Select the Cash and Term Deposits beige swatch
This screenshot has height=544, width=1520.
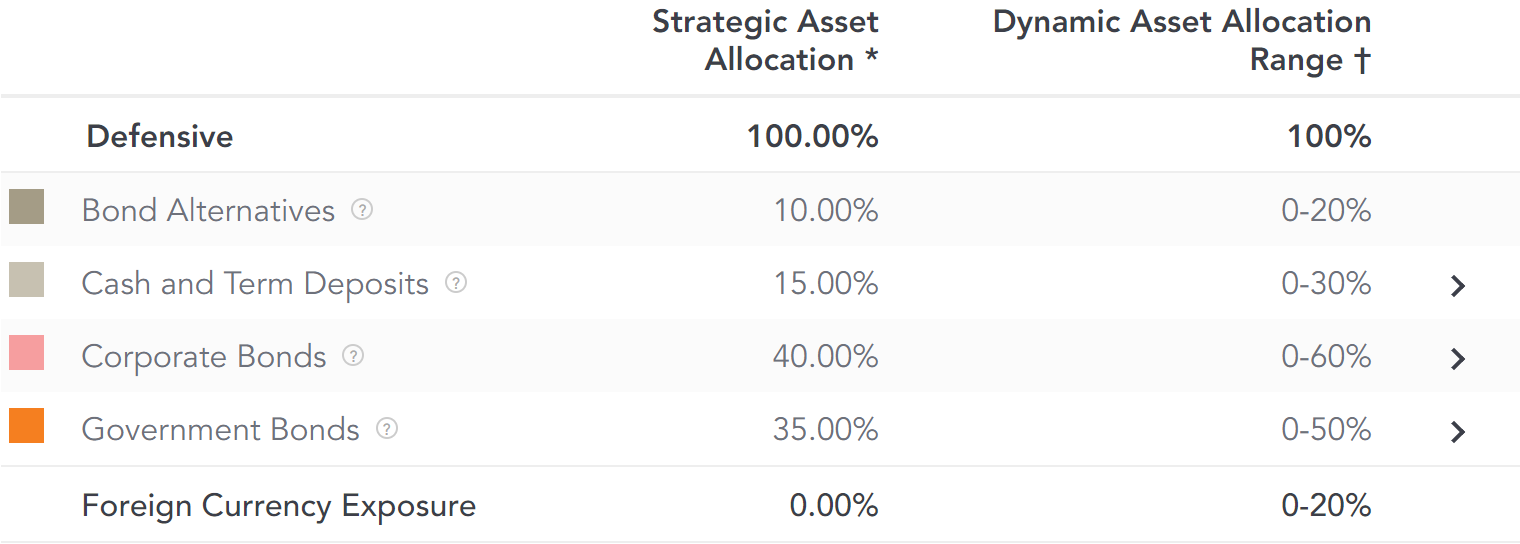click(x=26, y=280)
